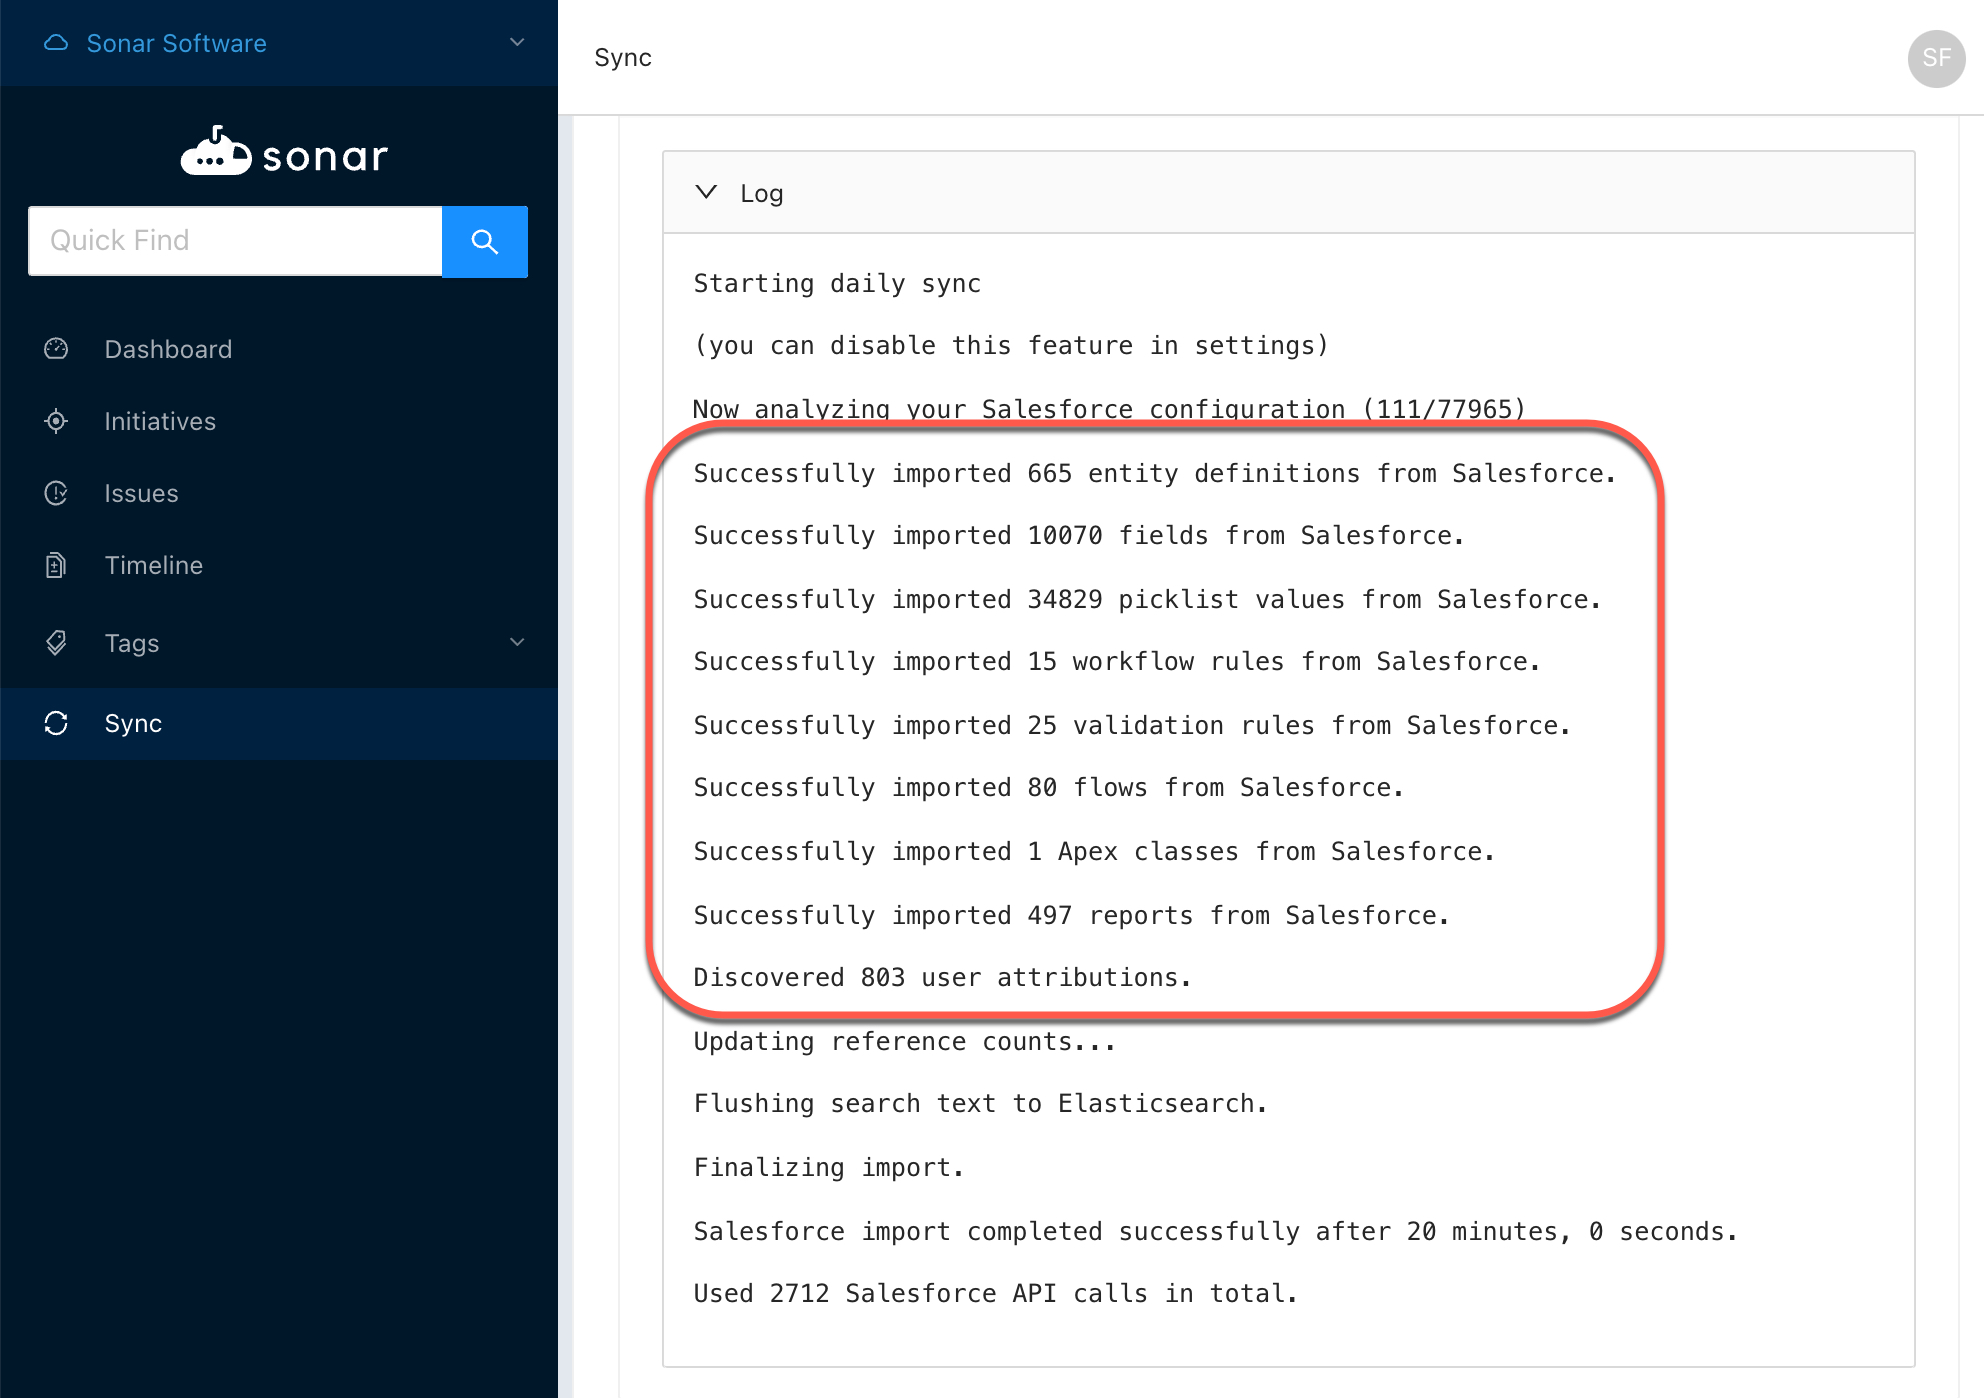Click the Timeline document icon

coord(56,565)
